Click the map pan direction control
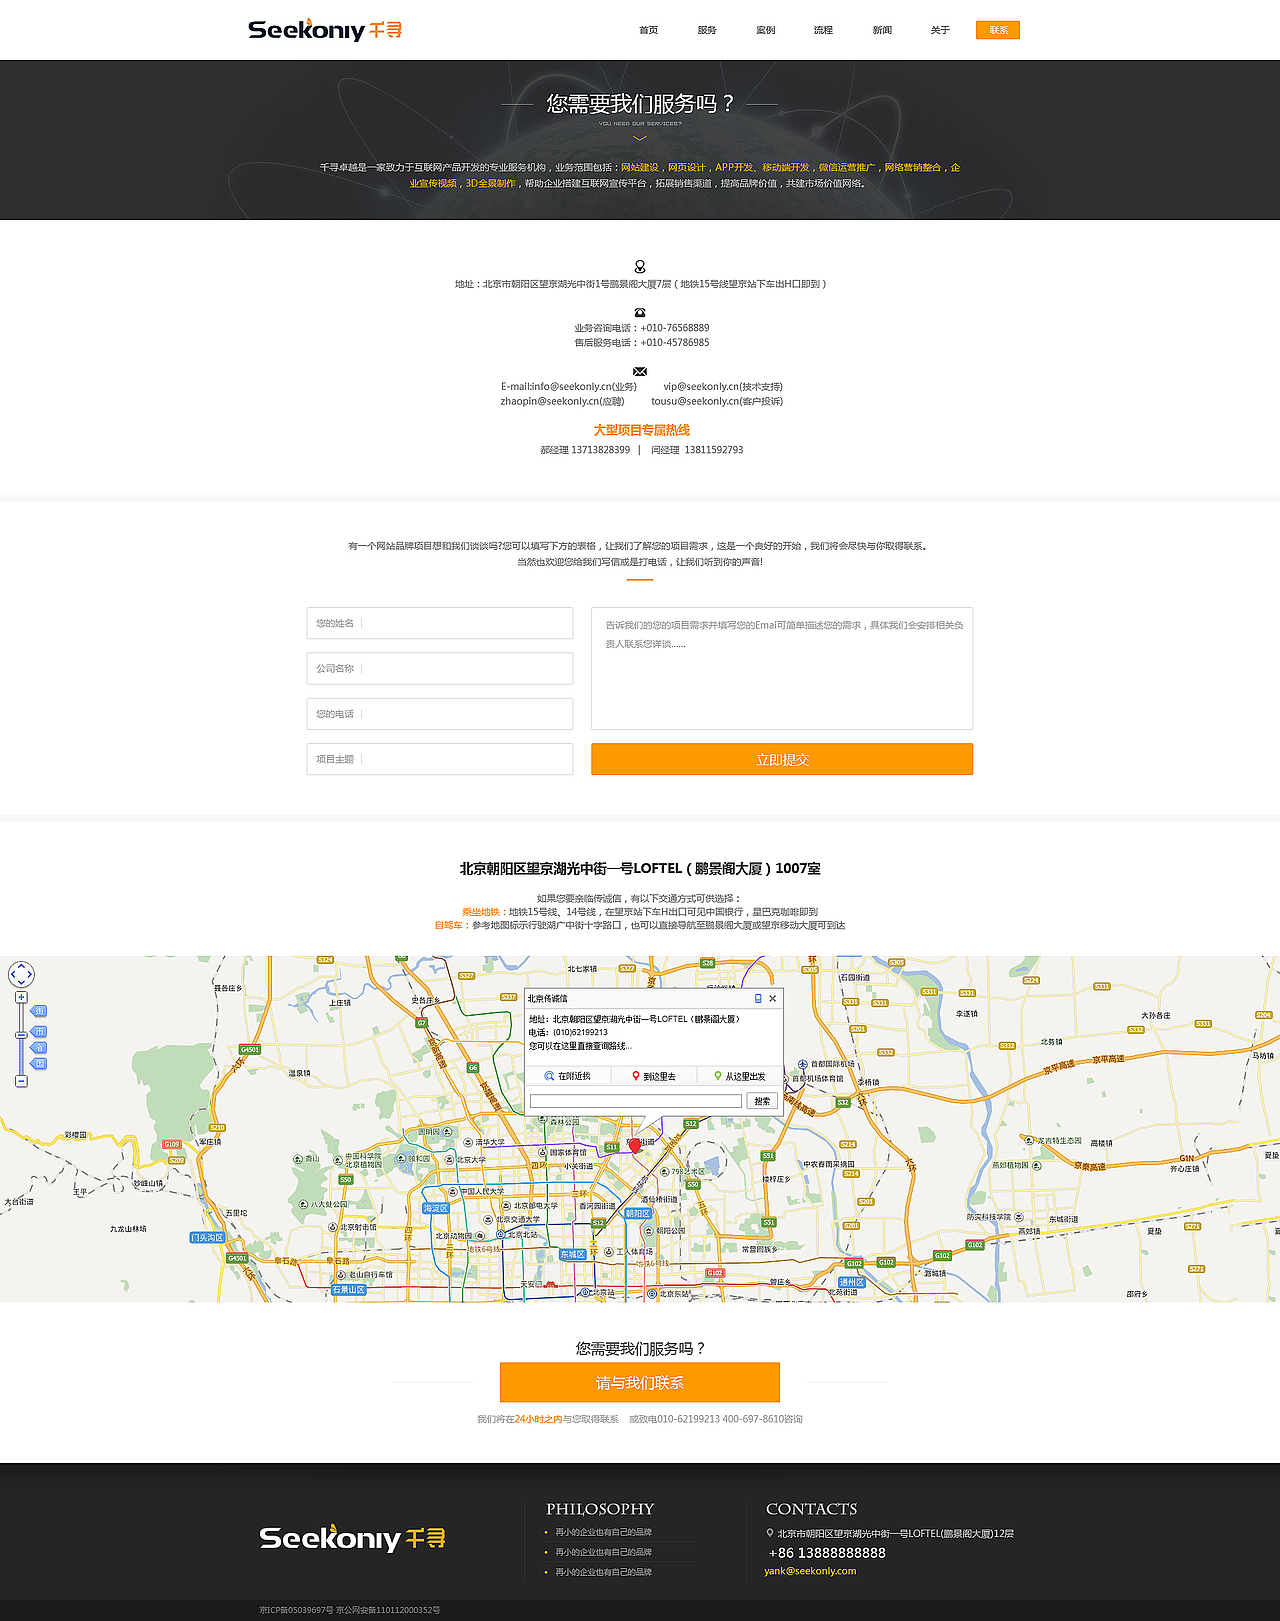The width and height of the screenshot is (1280, 1621). pyautogui.click(x=21, y=973)
